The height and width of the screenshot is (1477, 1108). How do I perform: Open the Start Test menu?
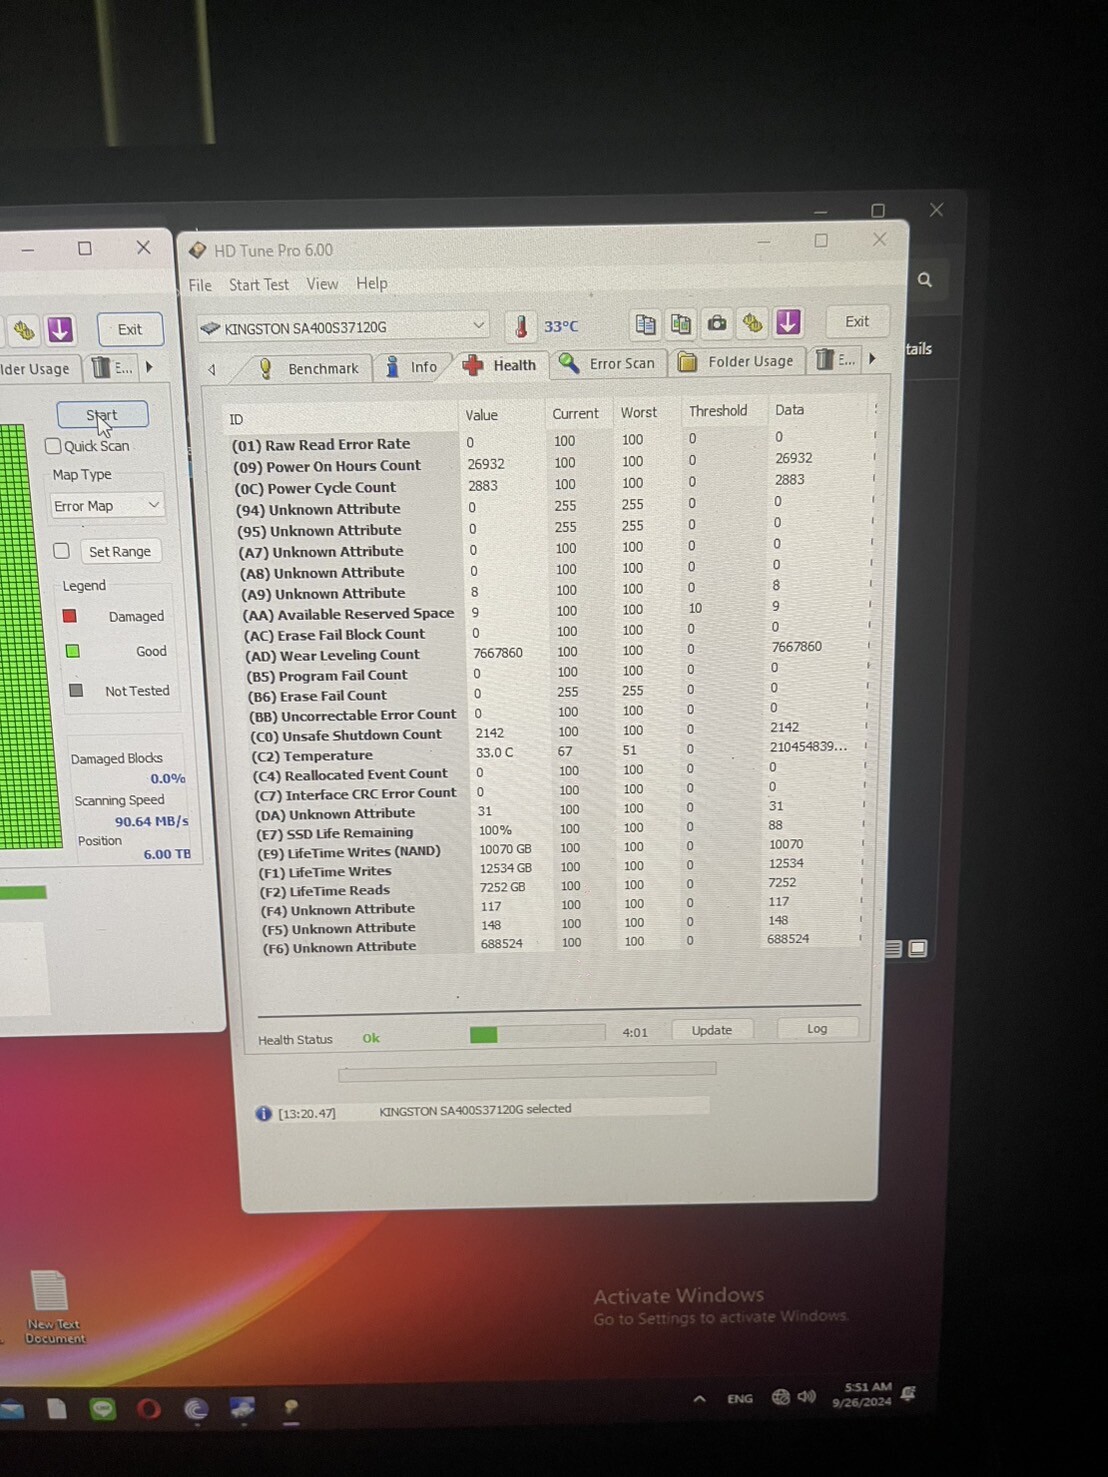(x=258, y=285)
